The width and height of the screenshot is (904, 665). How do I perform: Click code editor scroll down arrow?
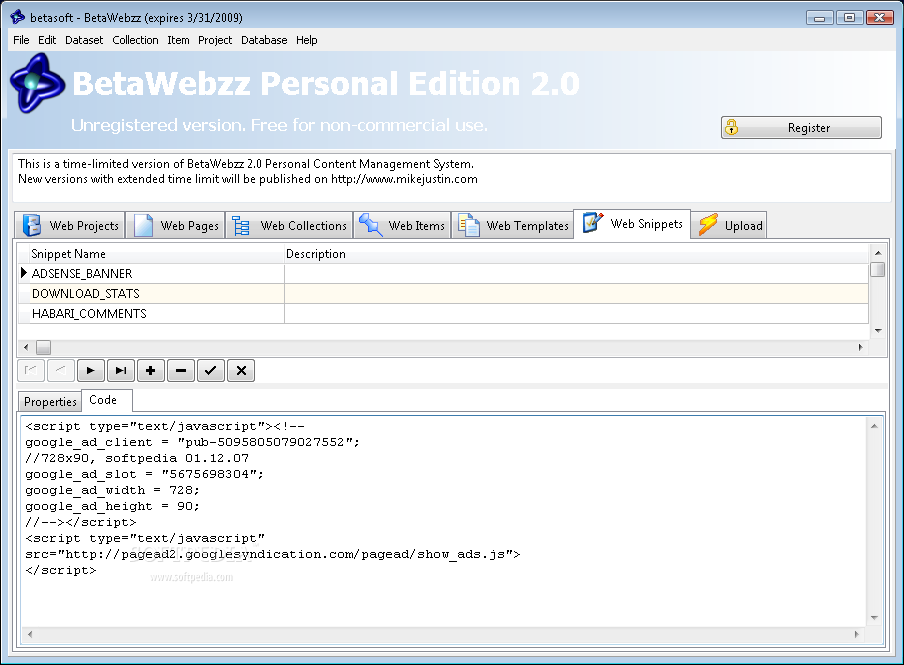coord(874,618)
